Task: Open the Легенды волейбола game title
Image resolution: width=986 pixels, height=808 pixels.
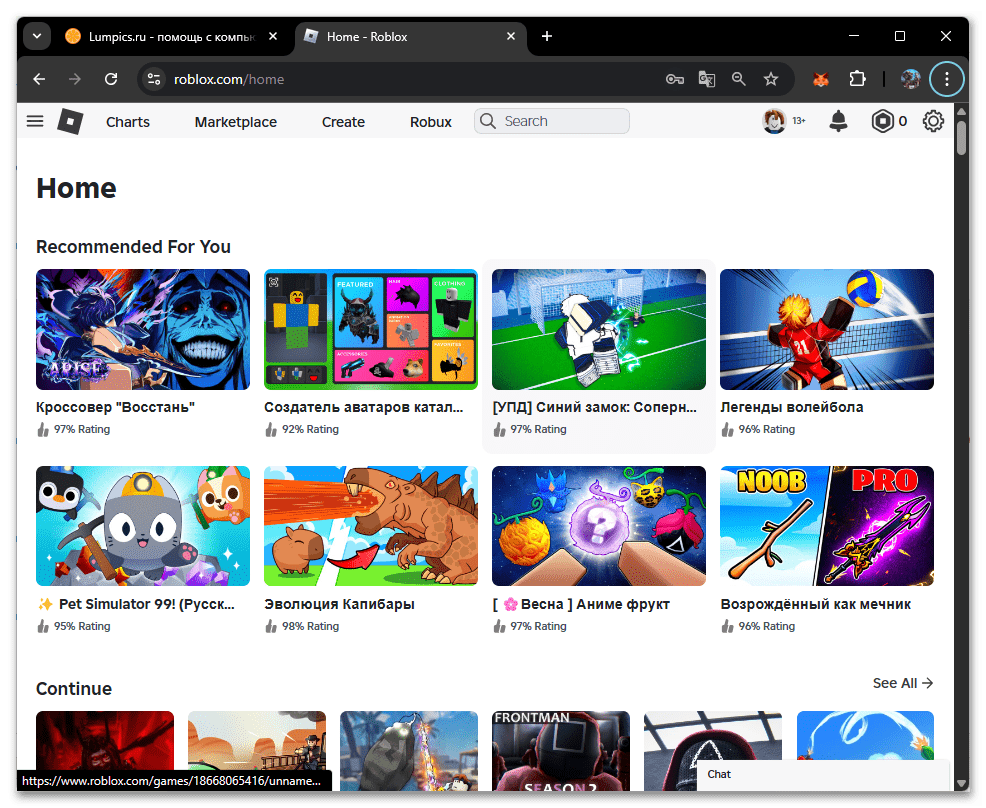Action: point(792,407)
